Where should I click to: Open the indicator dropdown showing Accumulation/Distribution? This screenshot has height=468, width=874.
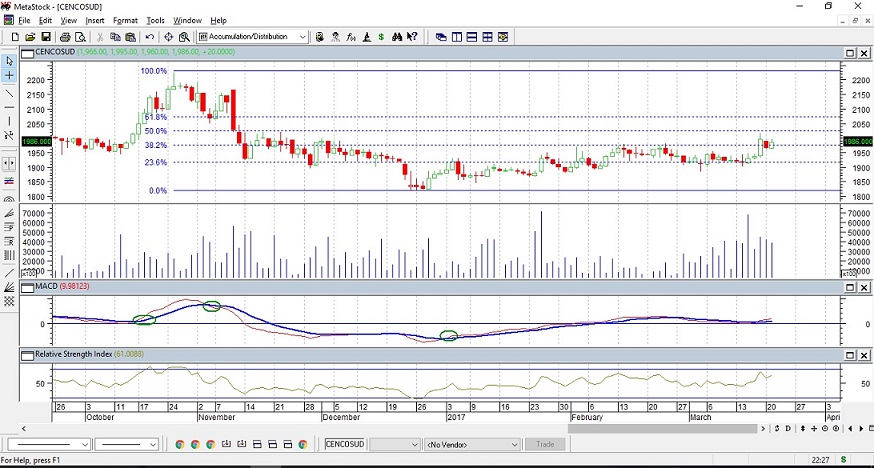[x=253, y=37]
